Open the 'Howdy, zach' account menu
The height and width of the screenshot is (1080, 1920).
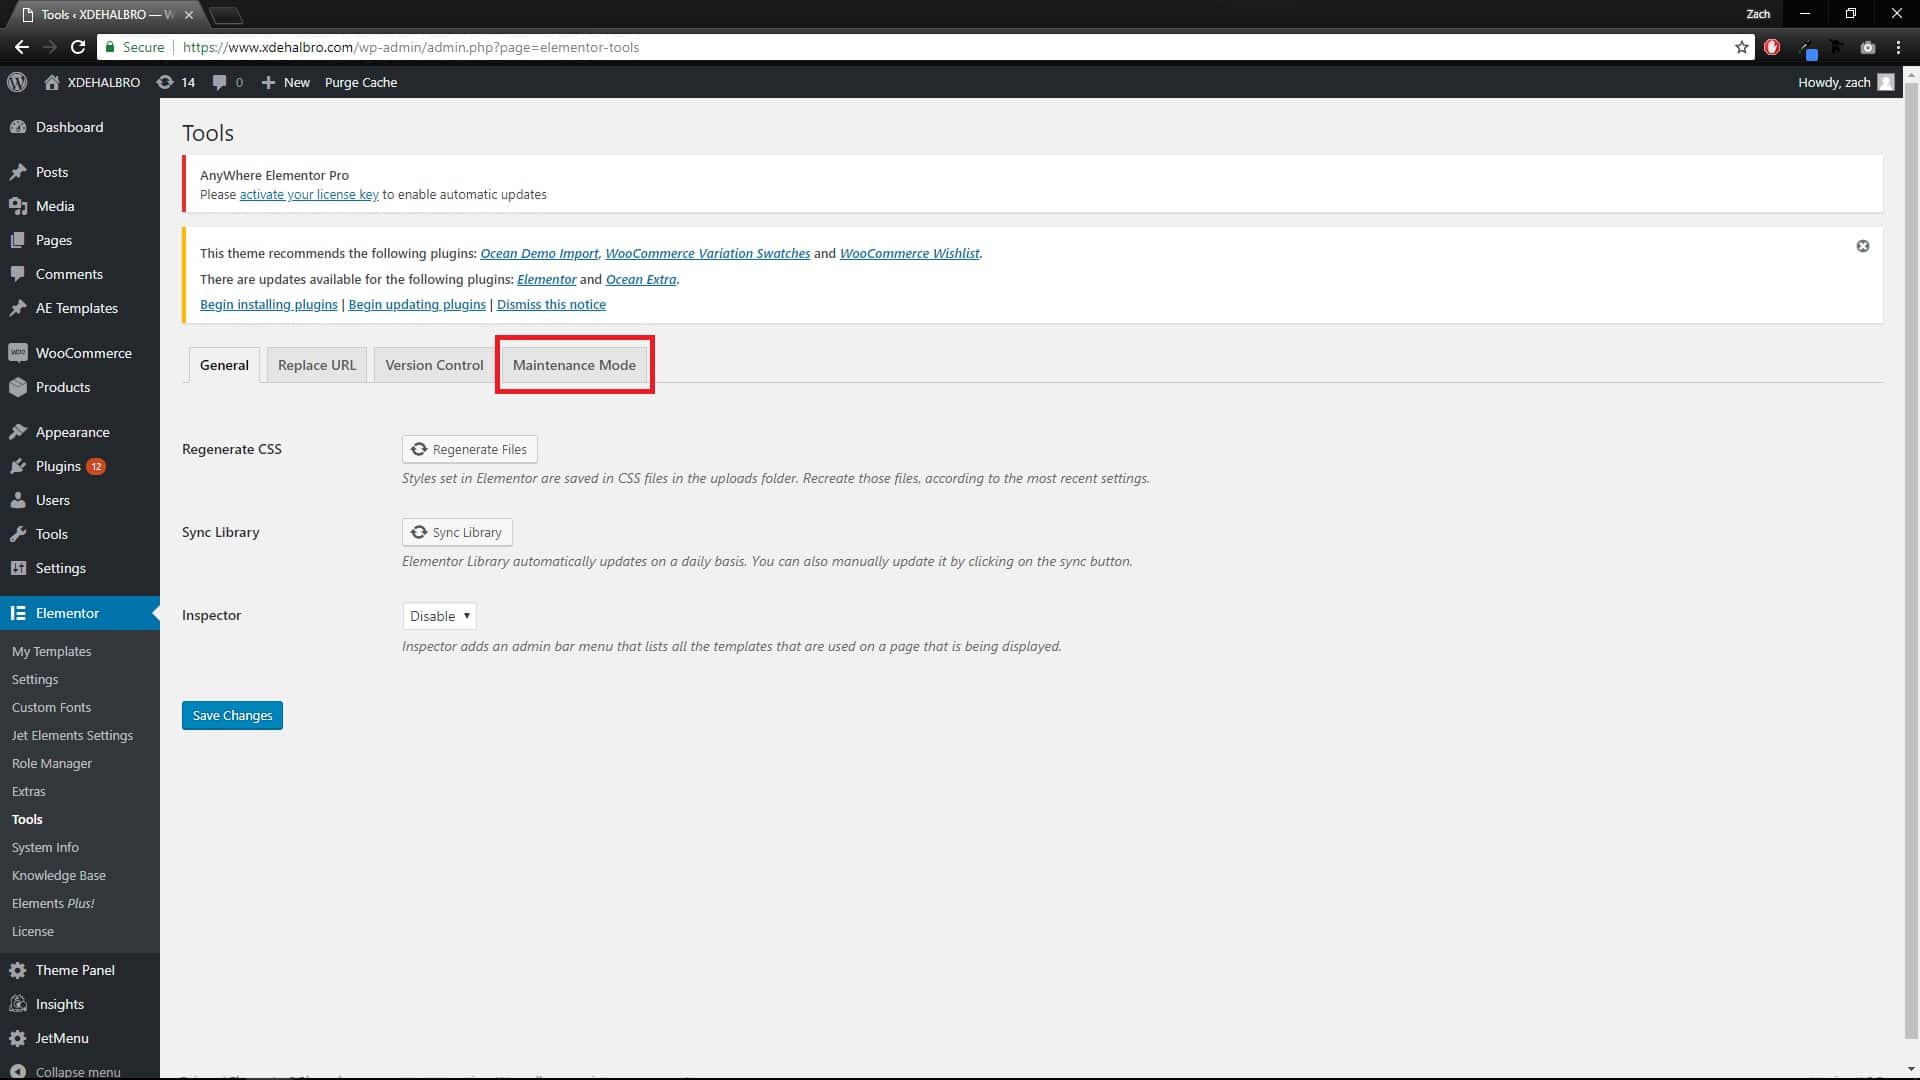(x=1845, y=82)
